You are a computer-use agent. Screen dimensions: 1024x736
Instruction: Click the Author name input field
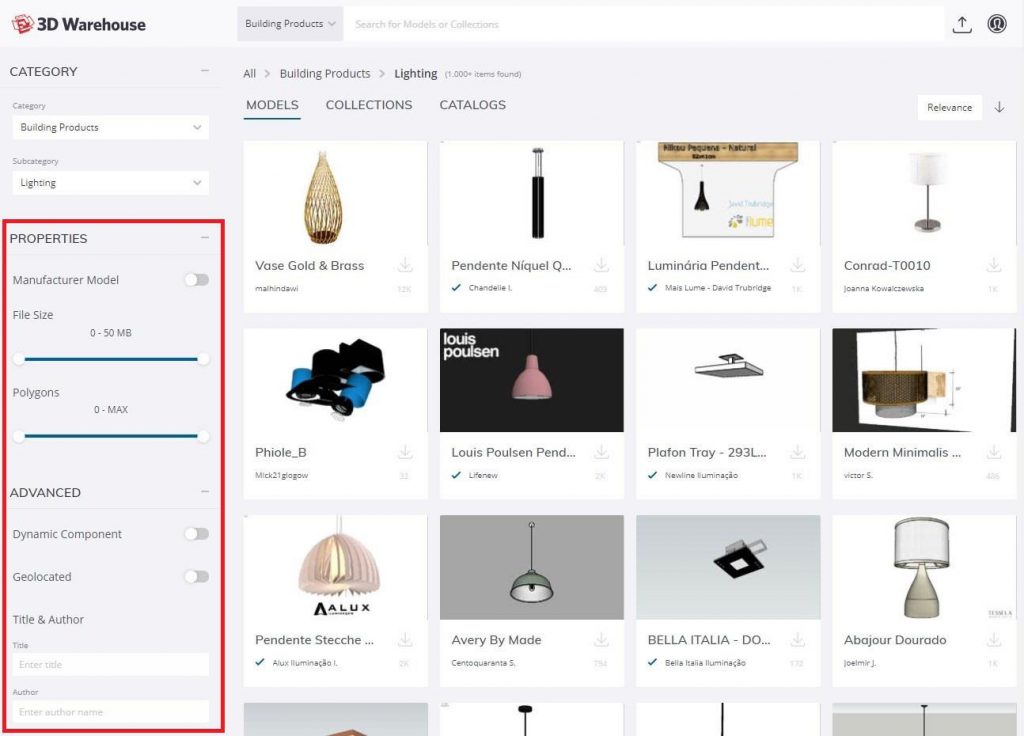110,712
